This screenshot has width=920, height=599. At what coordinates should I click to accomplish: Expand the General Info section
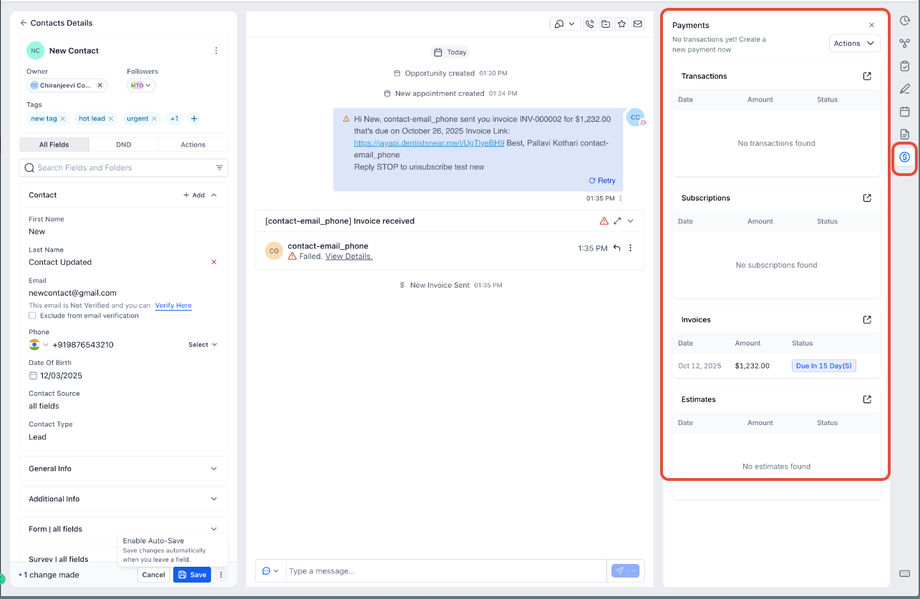click(x=123, y=469)
